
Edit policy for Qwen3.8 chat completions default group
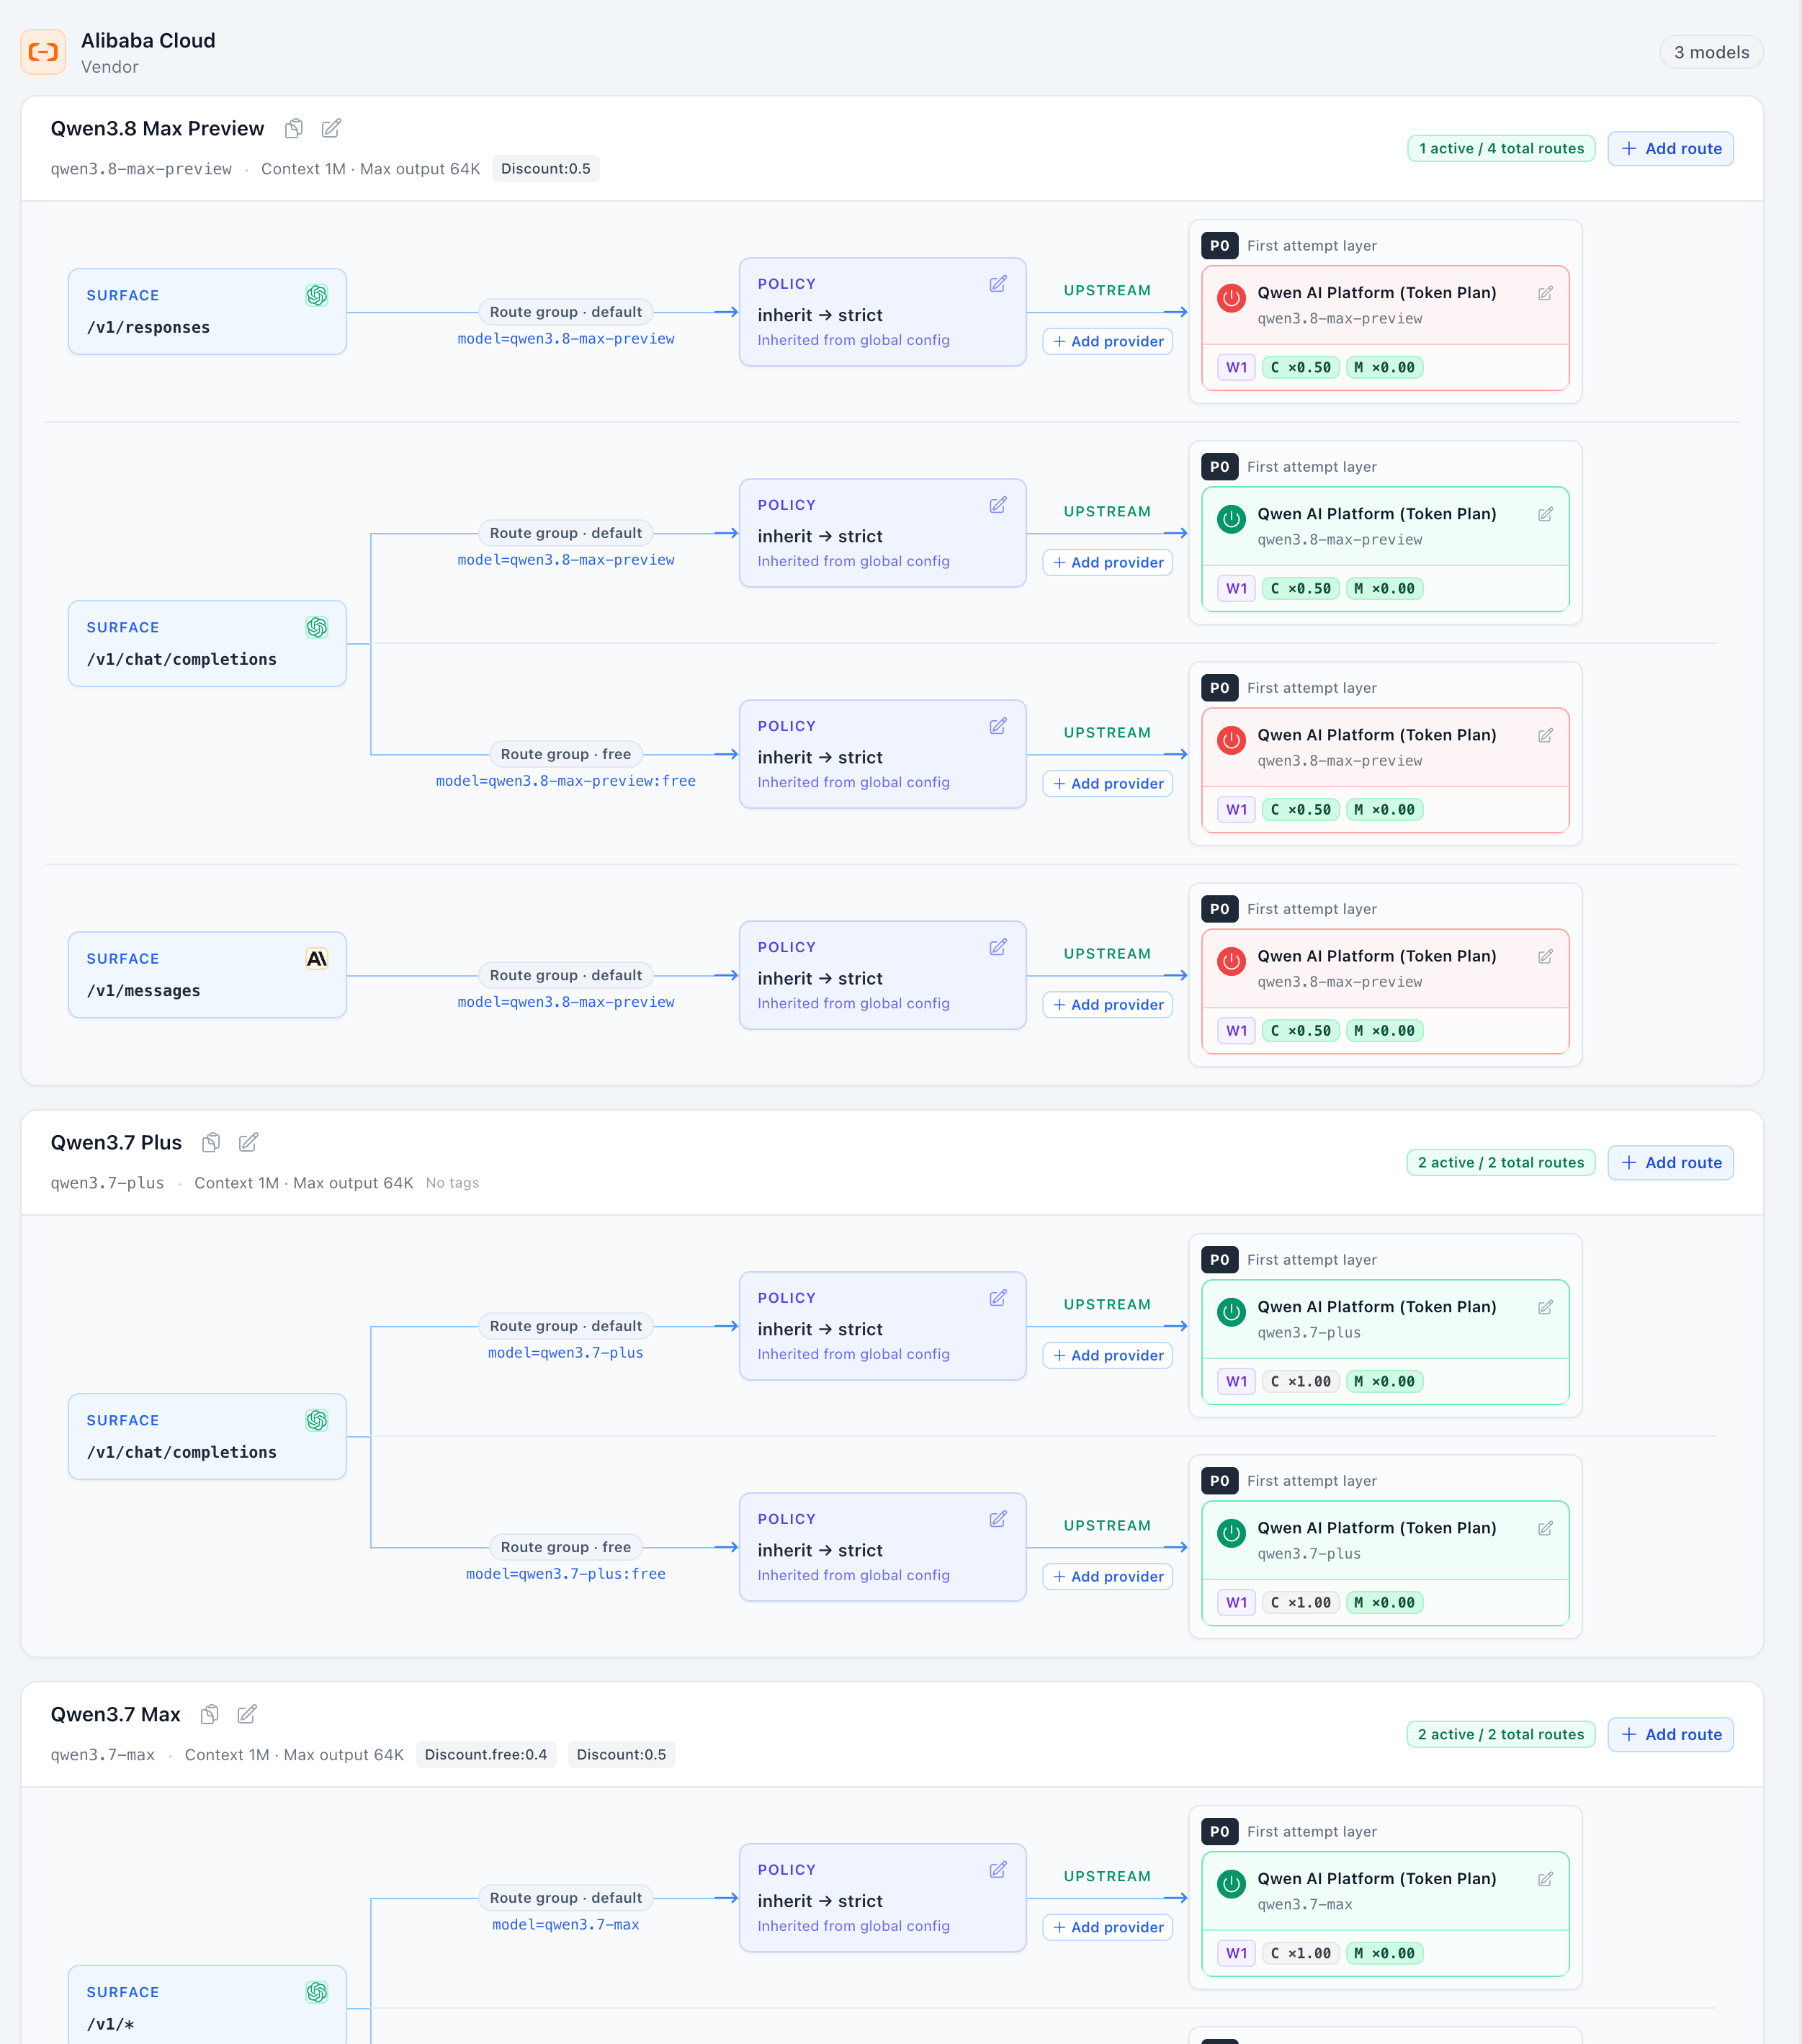998,505
